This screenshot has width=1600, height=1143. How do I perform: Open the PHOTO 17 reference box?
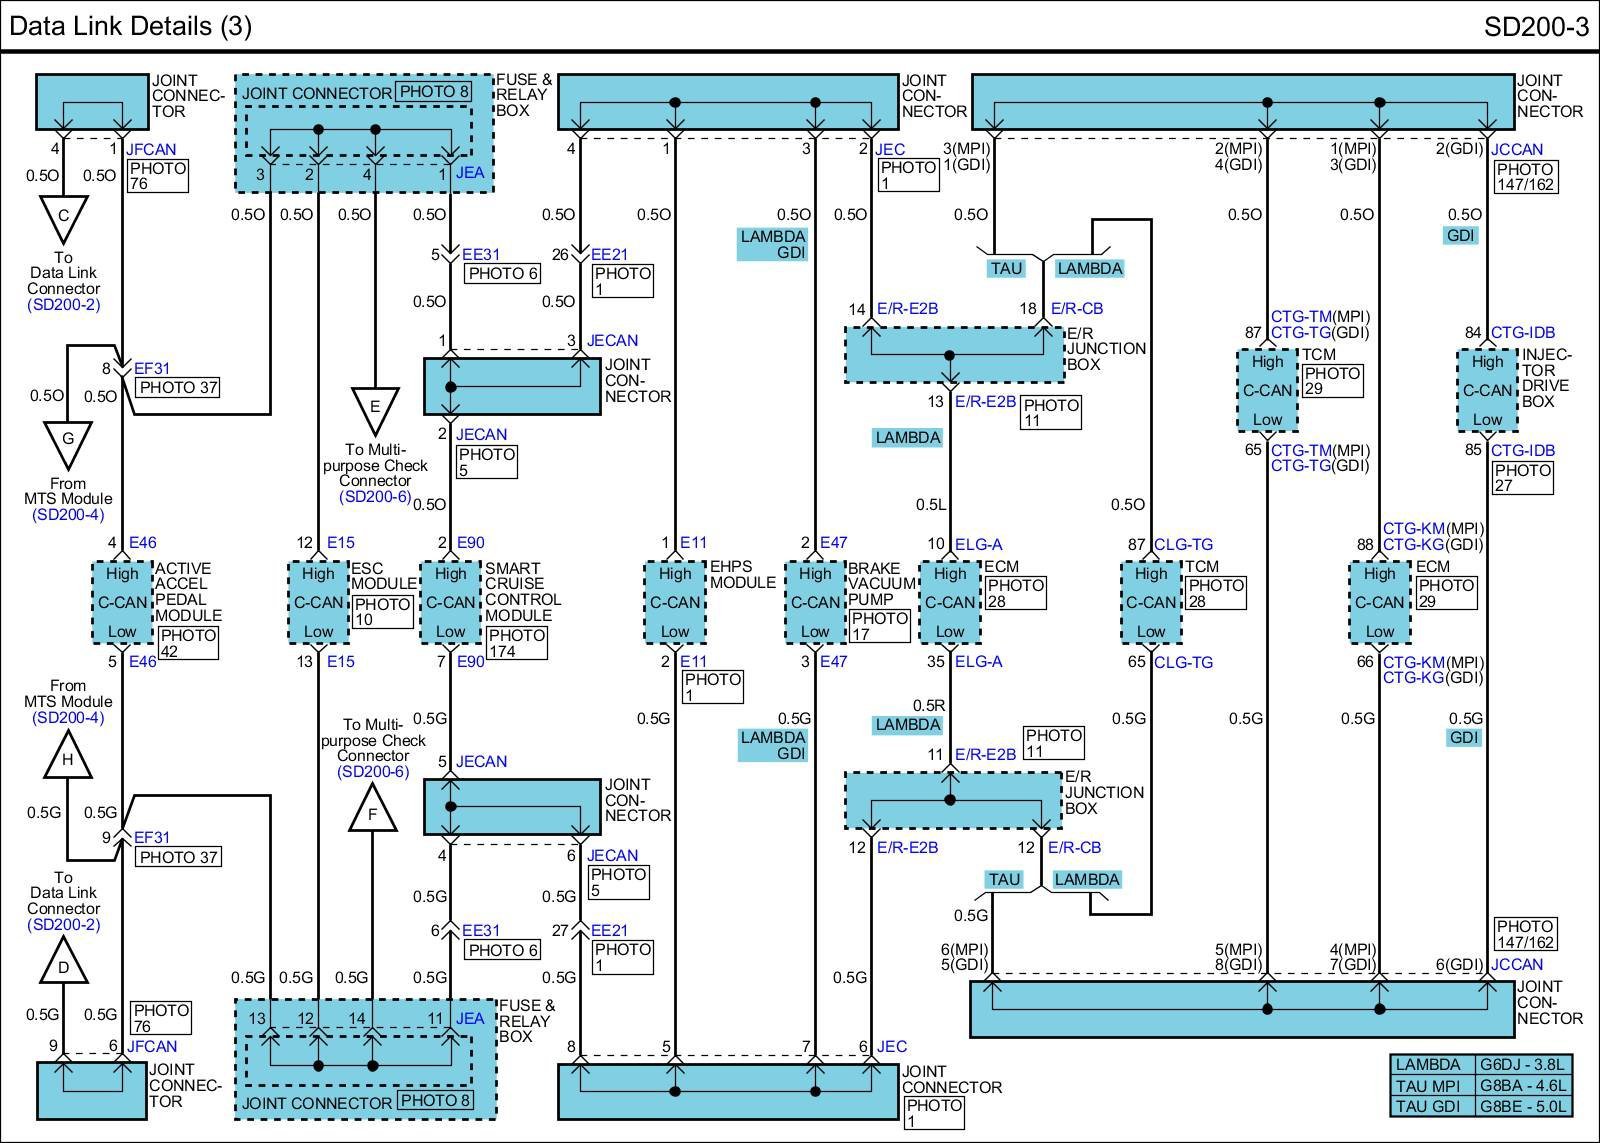tap(879, 626)
